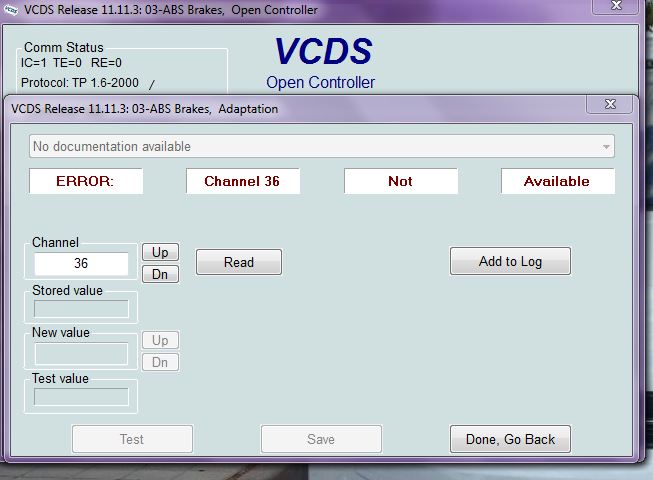Decrease channel number with Dn button
The height and width of the screenshot is (480, 653).
pyautogui.click(x=160, y=274)
